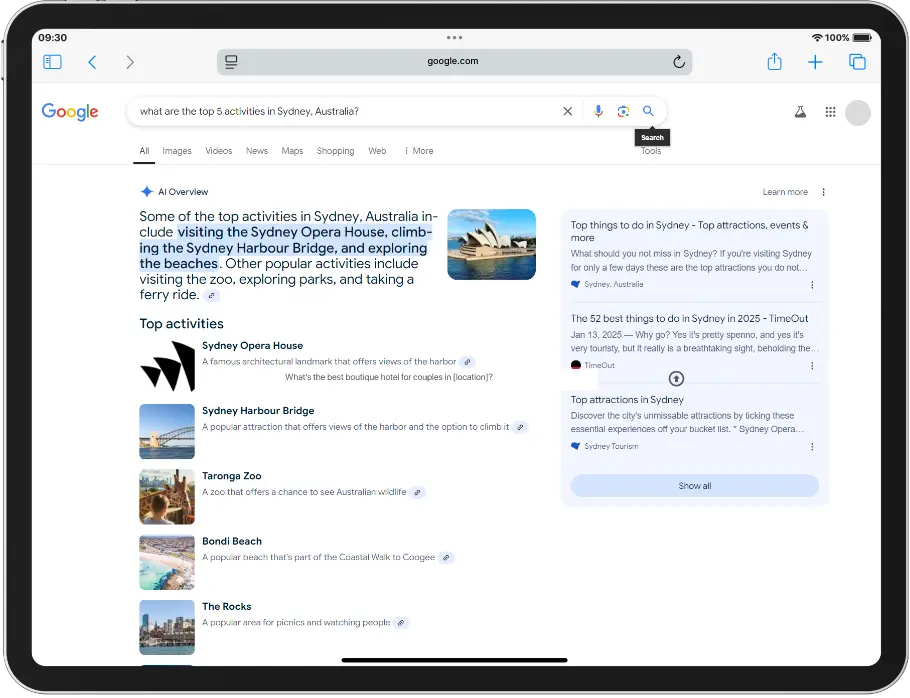
Task: Open the Google apps grid
Action: 830,112
